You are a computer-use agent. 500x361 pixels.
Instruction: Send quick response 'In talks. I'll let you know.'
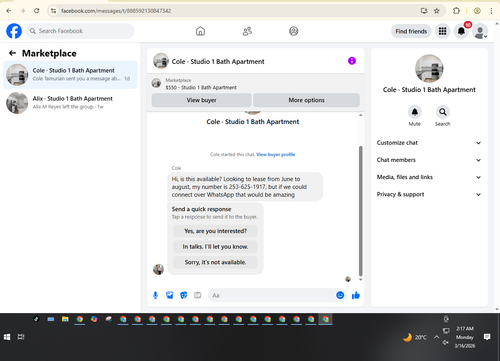[215, 247]
